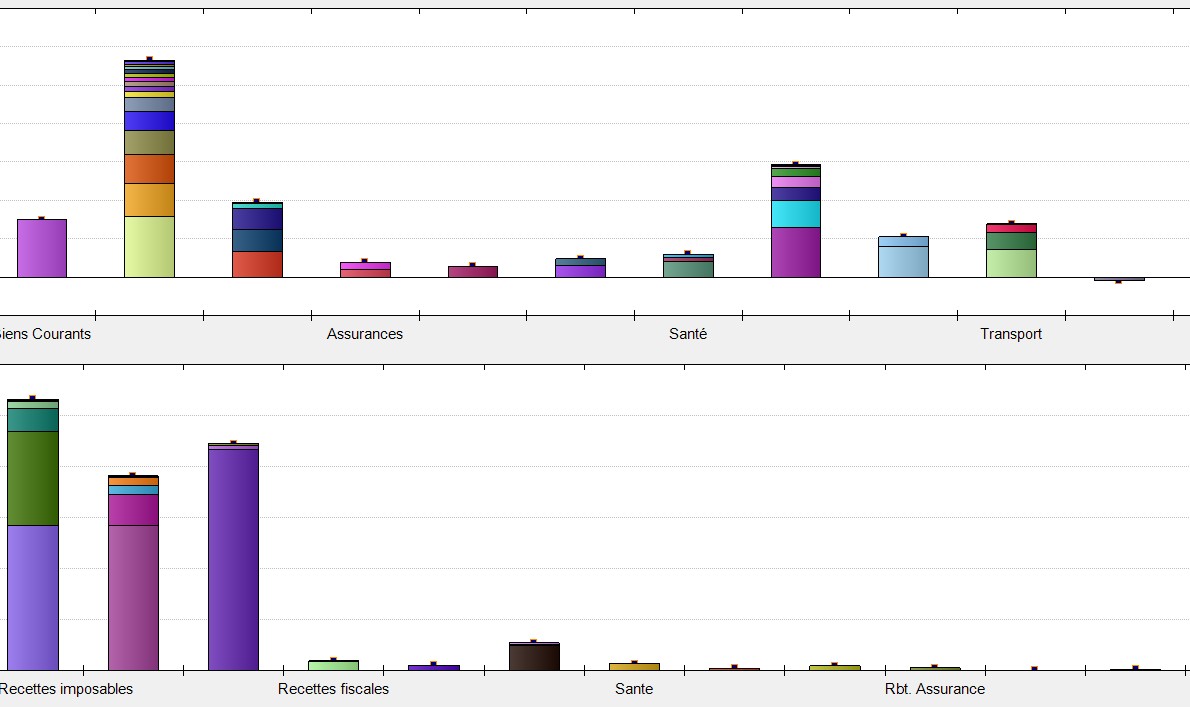The width and height of the screenshot is (1190, 707).
Task: Click the light yellow-green bottom segment of the tallest top bar
Action: 149,246
